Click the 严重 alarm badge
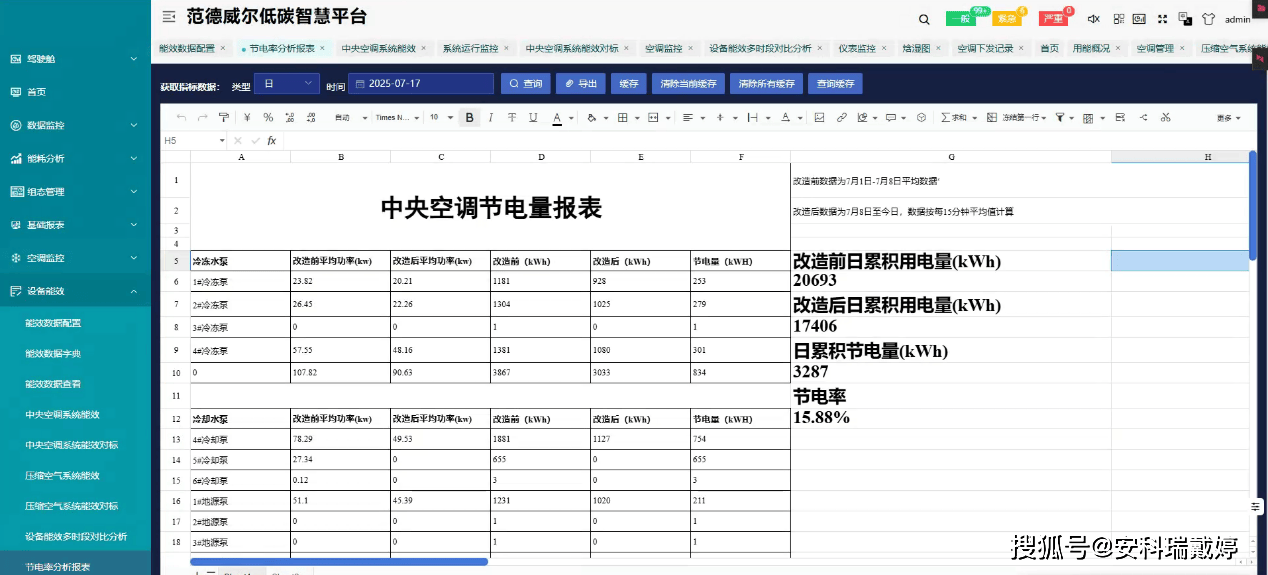This screenshot has height=575, width=1268. tap(1053, 19)
